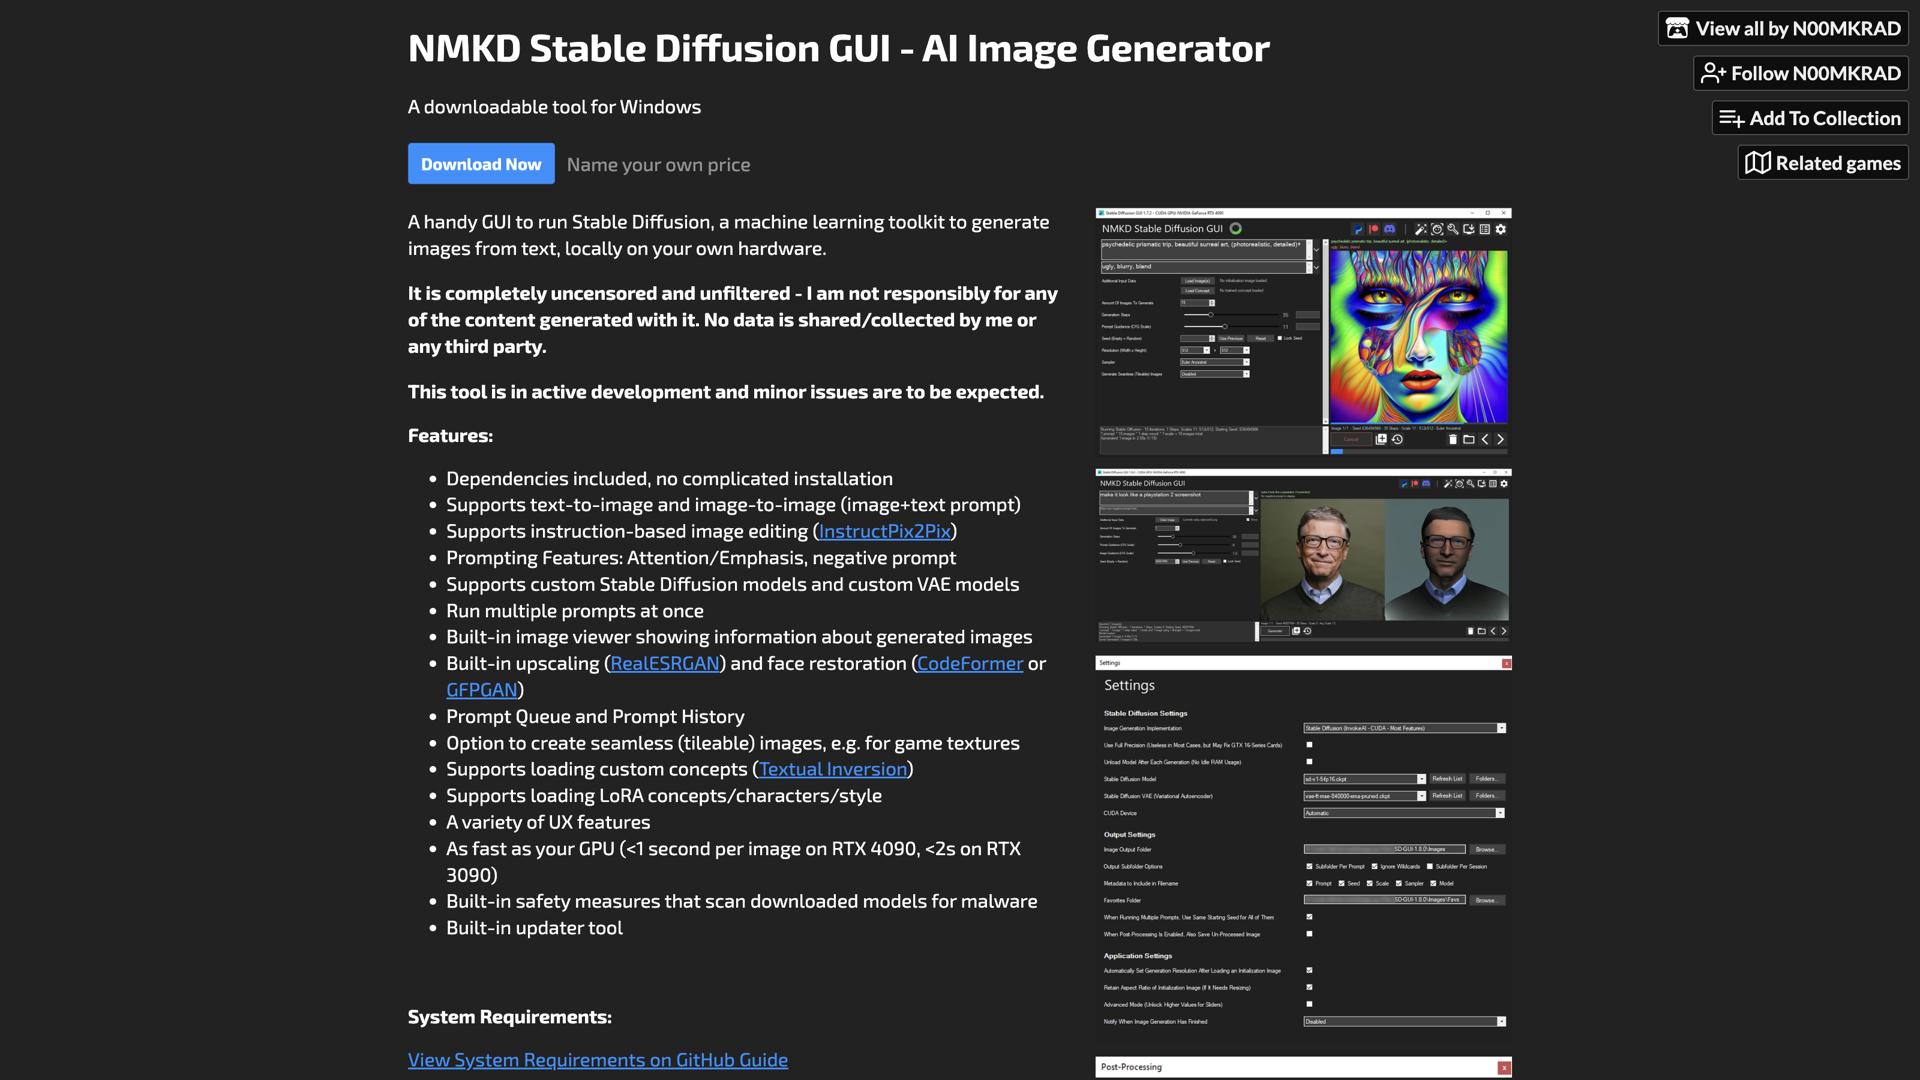1920x1080 pixels.
Task: Open the Stable Diffusion Model dropdown
Action: [x=1420, y=779]
